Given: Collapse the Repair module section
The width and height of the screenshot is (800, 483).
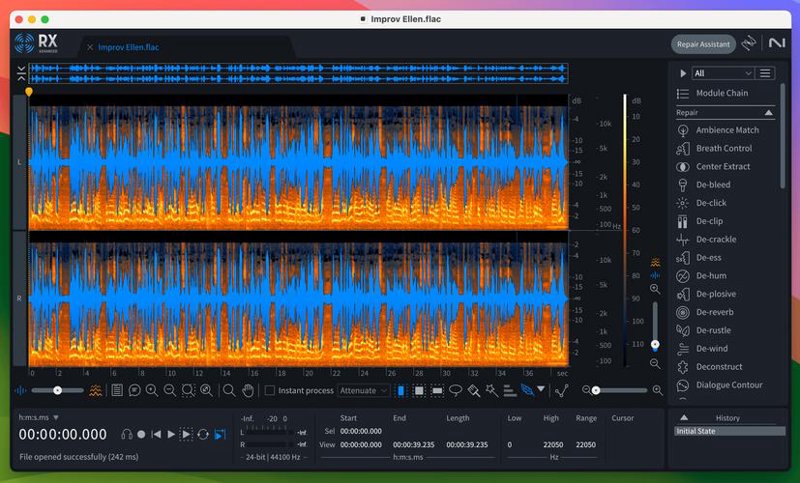Looking at the screenshot, I should (768, 113).
